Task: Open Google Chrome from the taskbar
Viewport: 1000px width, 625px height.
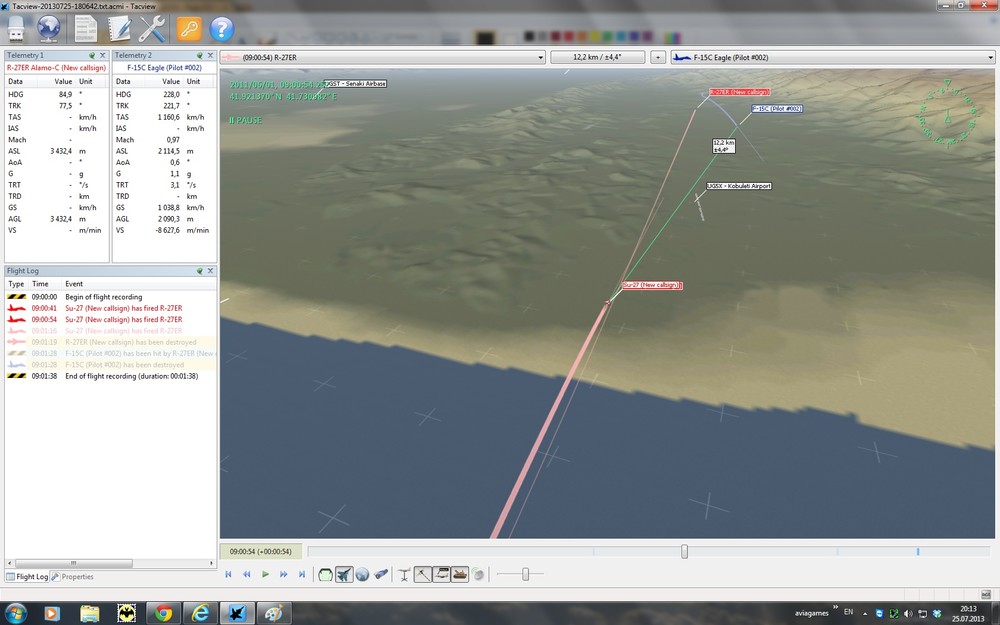Action: click(164, 614)
